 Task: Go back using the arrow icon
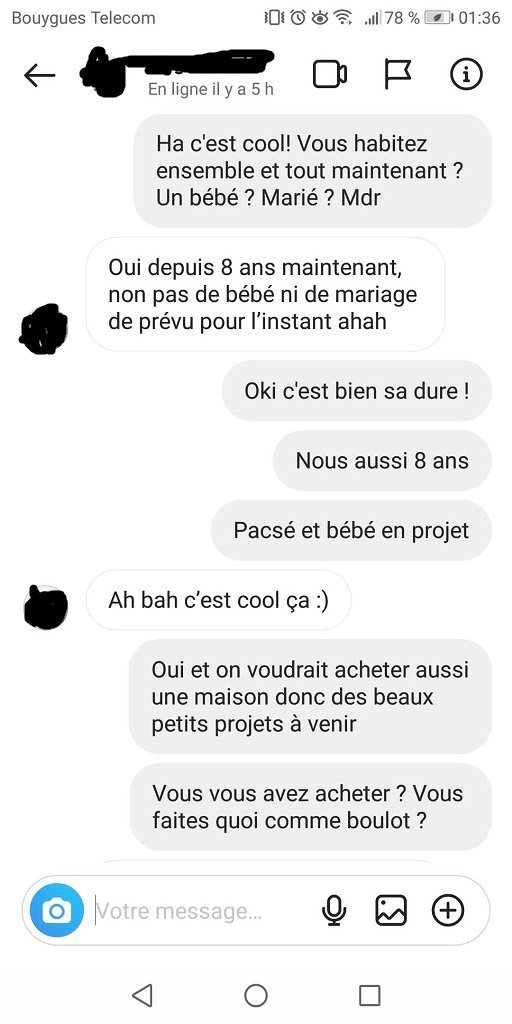39,76
